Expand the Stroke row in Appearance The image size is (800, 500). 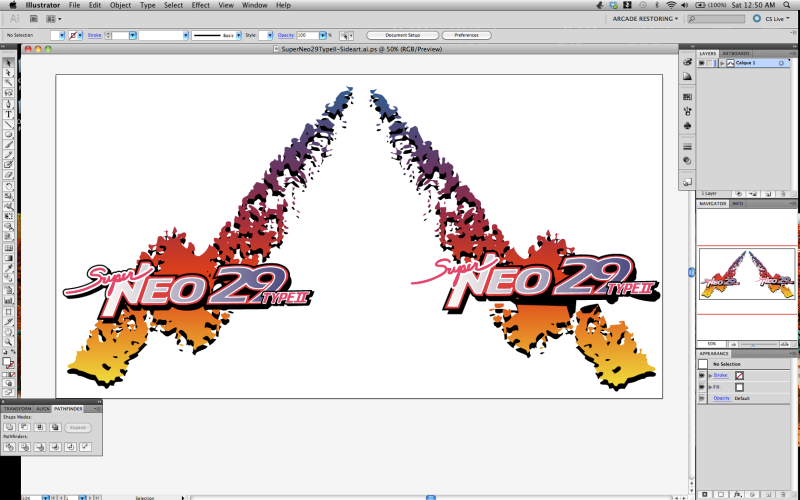click(710, 376)
